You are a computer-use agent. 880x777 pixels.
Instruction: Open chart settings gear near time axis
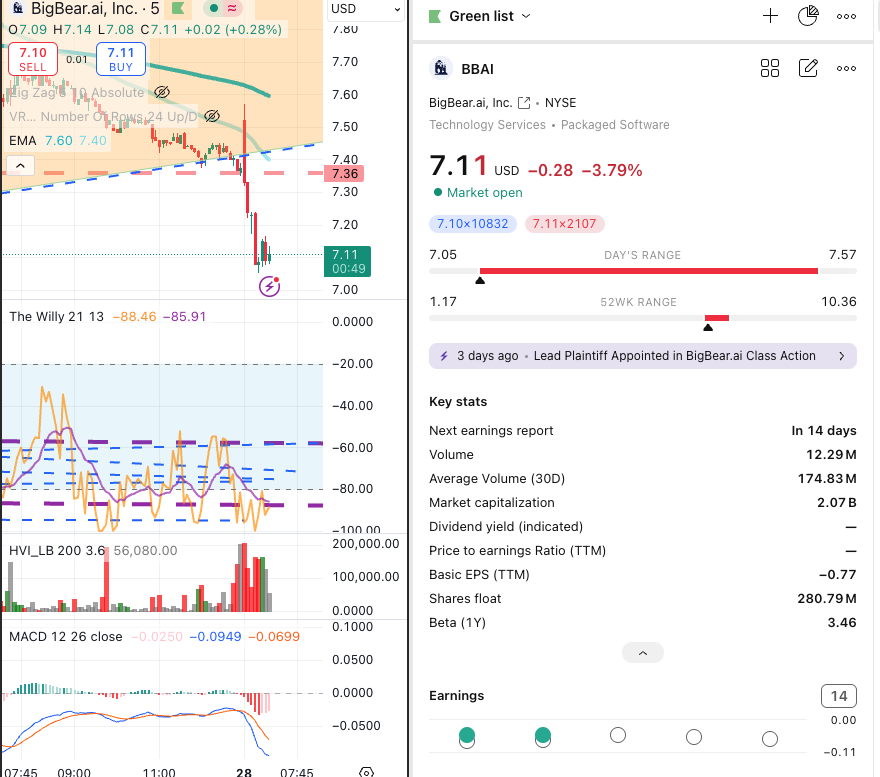coord(366,773)
